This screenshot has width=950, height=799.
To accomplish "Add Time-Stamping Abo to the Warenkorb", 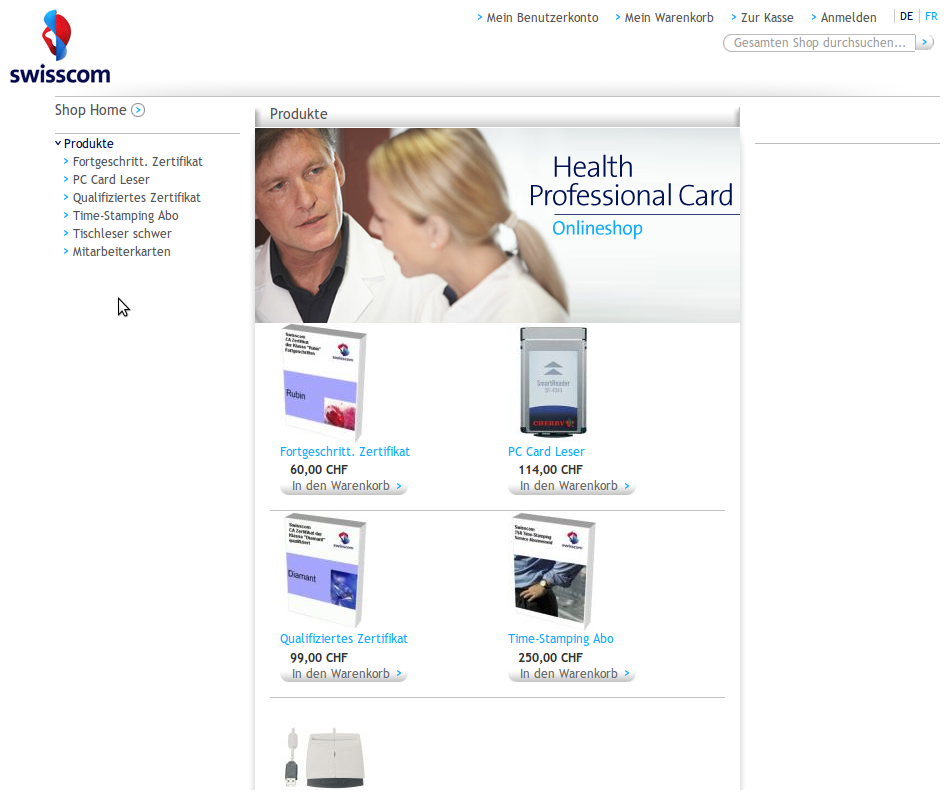I will pos(571,674).
